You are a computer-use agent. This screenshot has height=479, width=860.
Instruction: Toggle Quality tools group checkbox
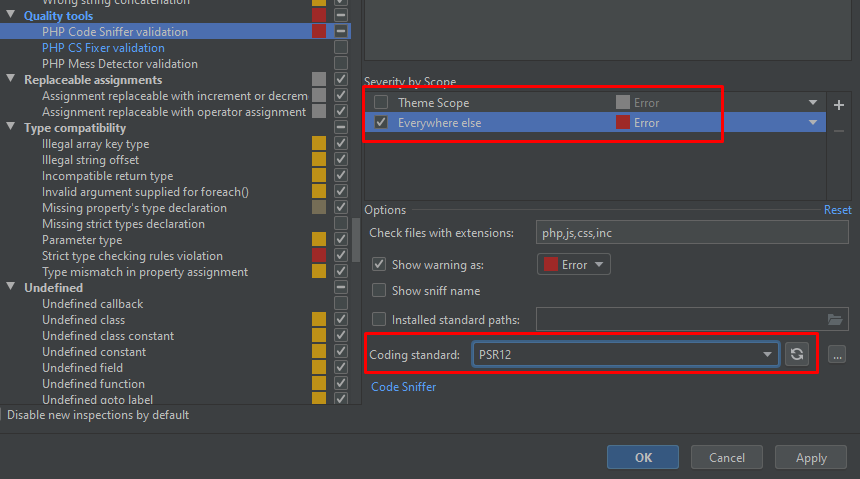pyautogui.click(x=341, y=15)
